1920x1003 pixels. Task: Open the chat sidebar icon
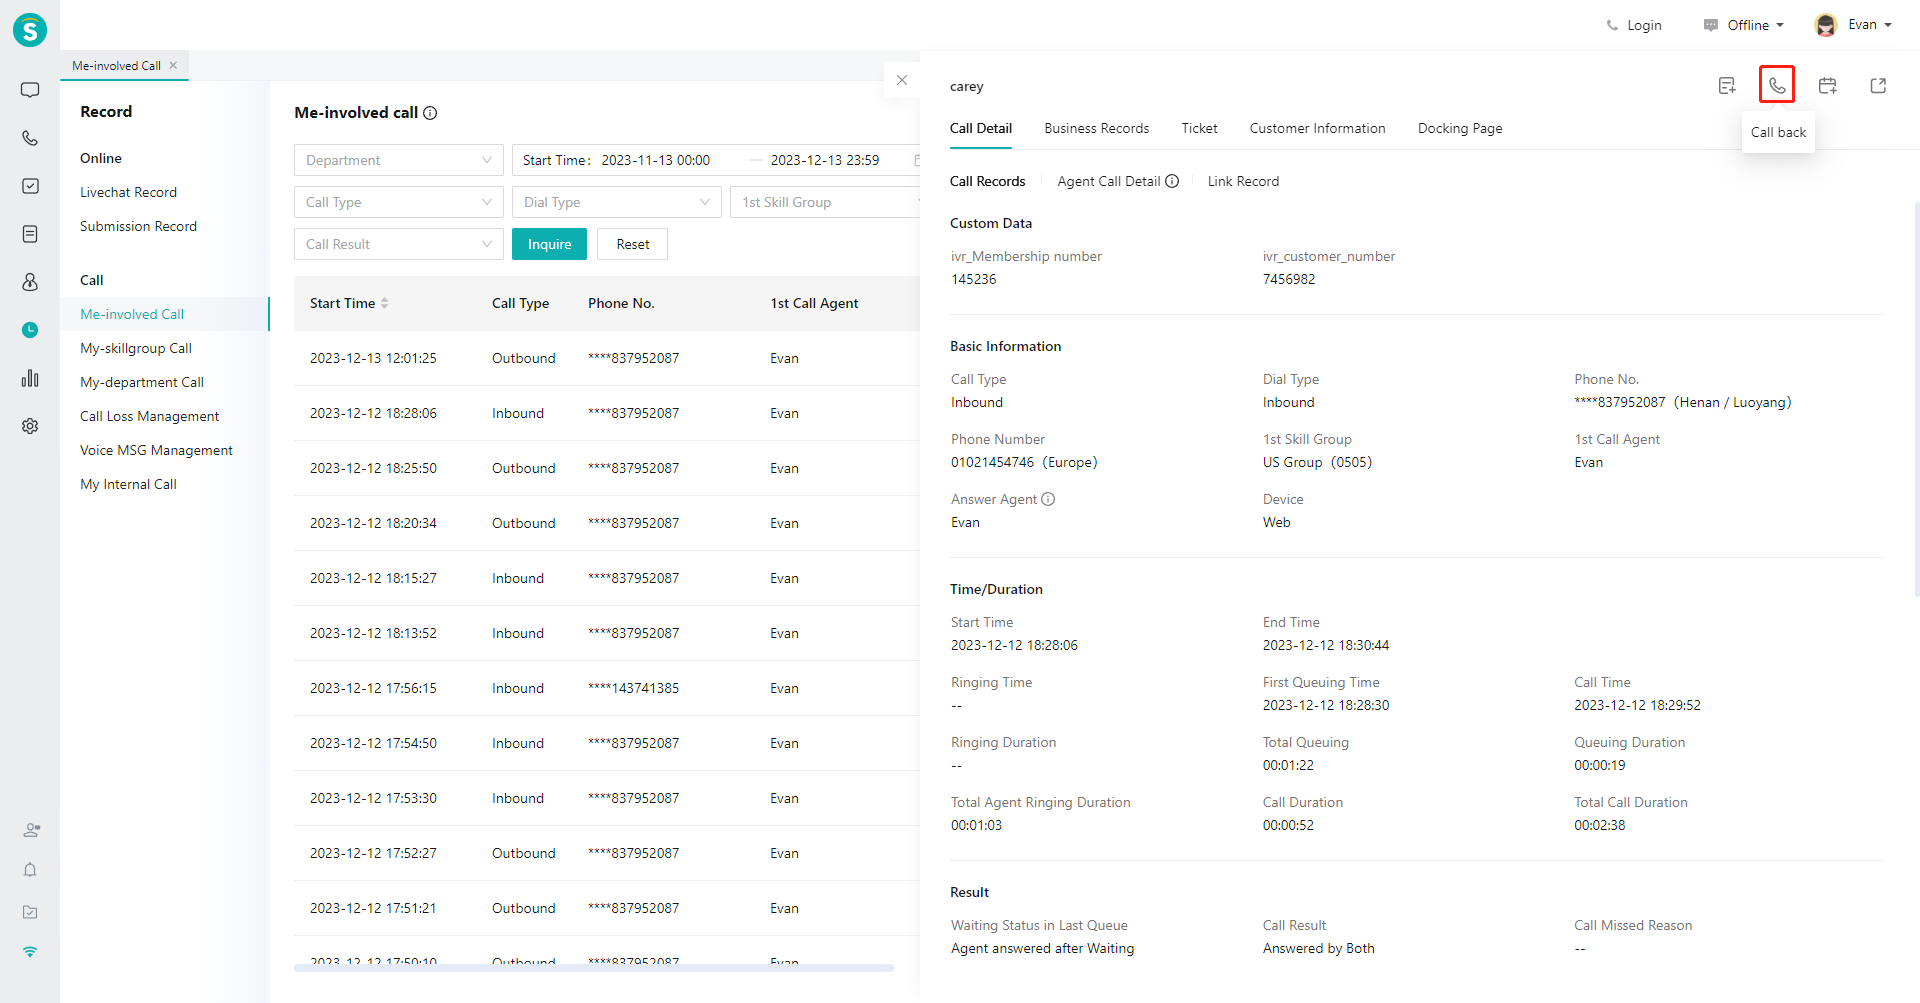[x=30, y=90]
